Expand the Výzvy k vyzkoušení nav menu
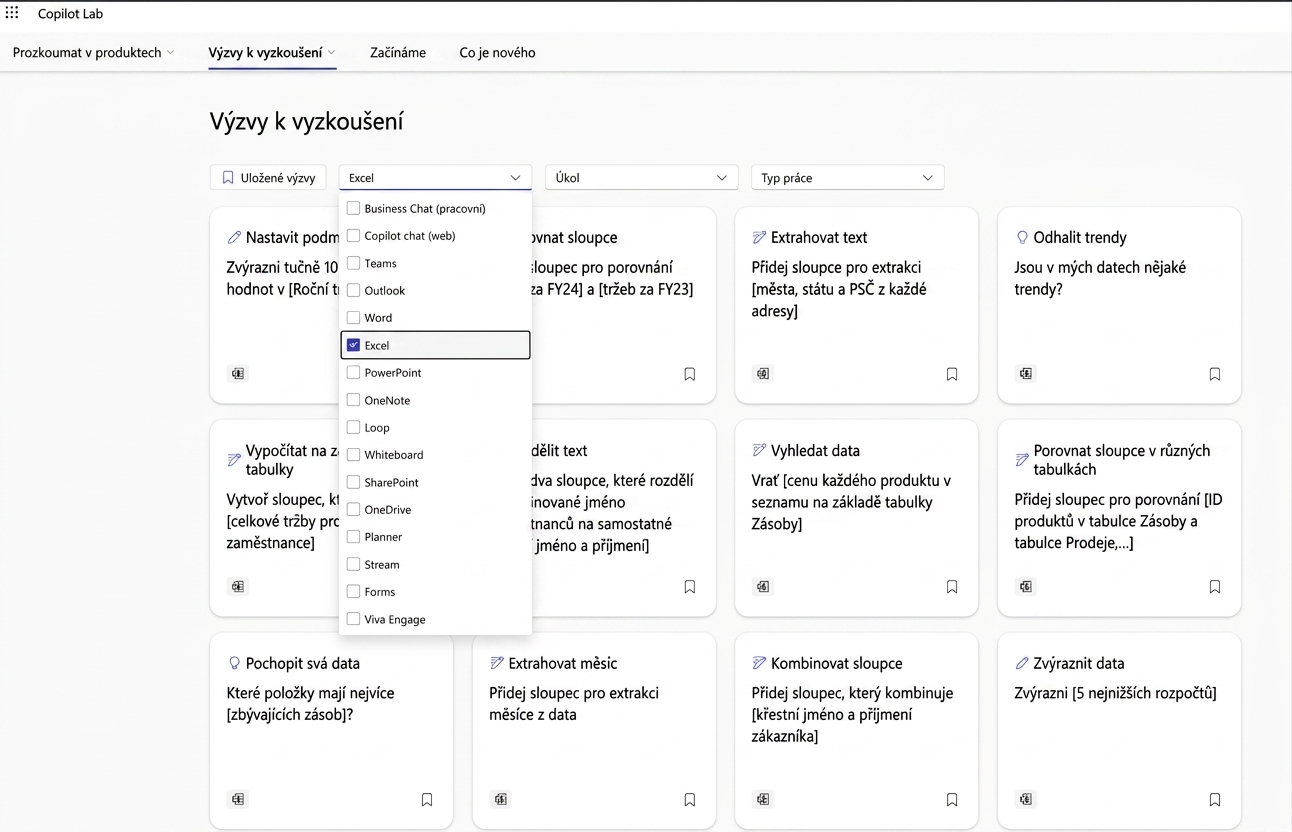This screenshot has width=1292, height=832. click(x=272, y=52)
